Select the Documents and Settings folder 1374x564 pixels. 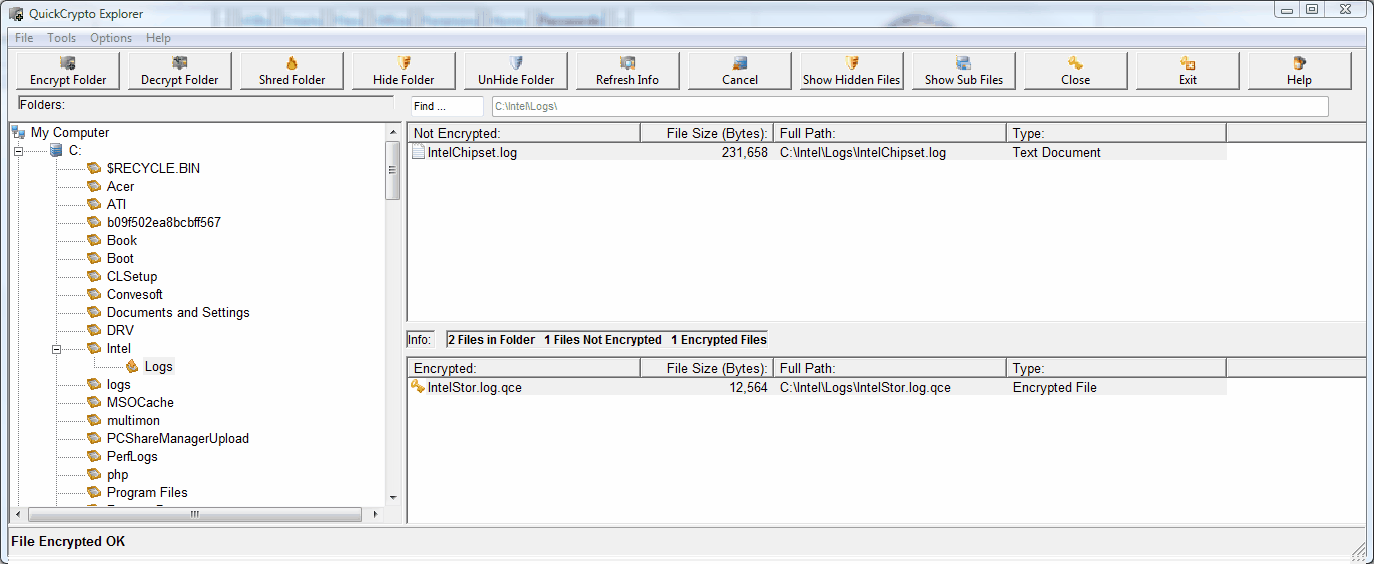178,312
